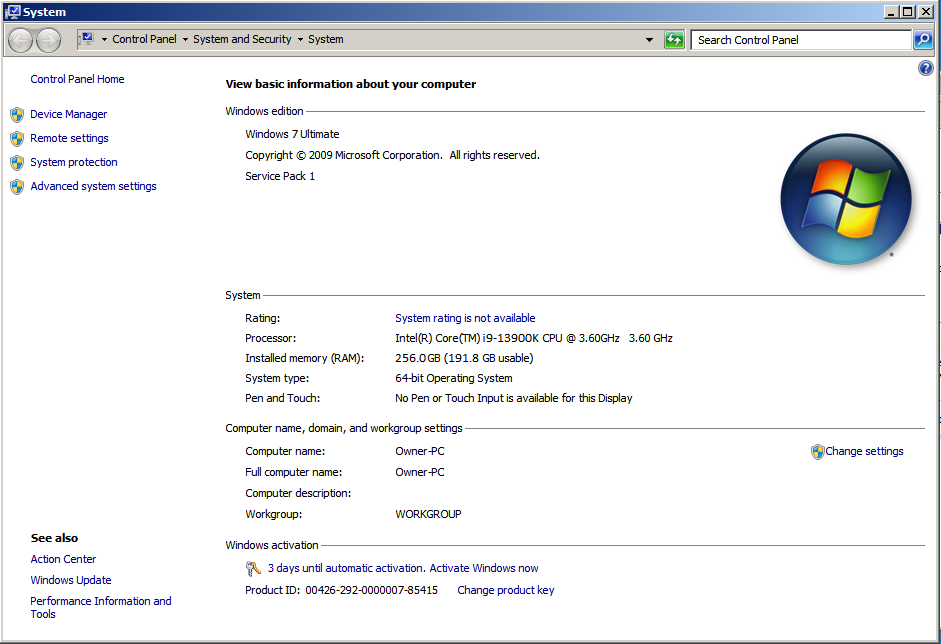Open the address bar history dropdown
The height and width of the screenshot is (644, 941).
649,40
